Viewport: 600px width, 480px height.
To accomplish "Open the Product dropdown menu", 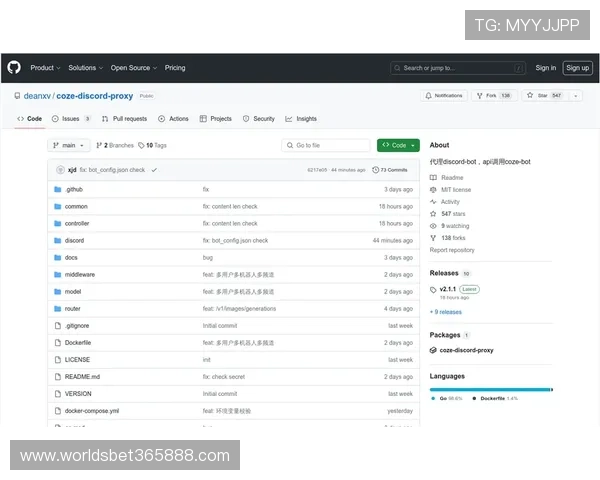I will [x=45, y=68].
